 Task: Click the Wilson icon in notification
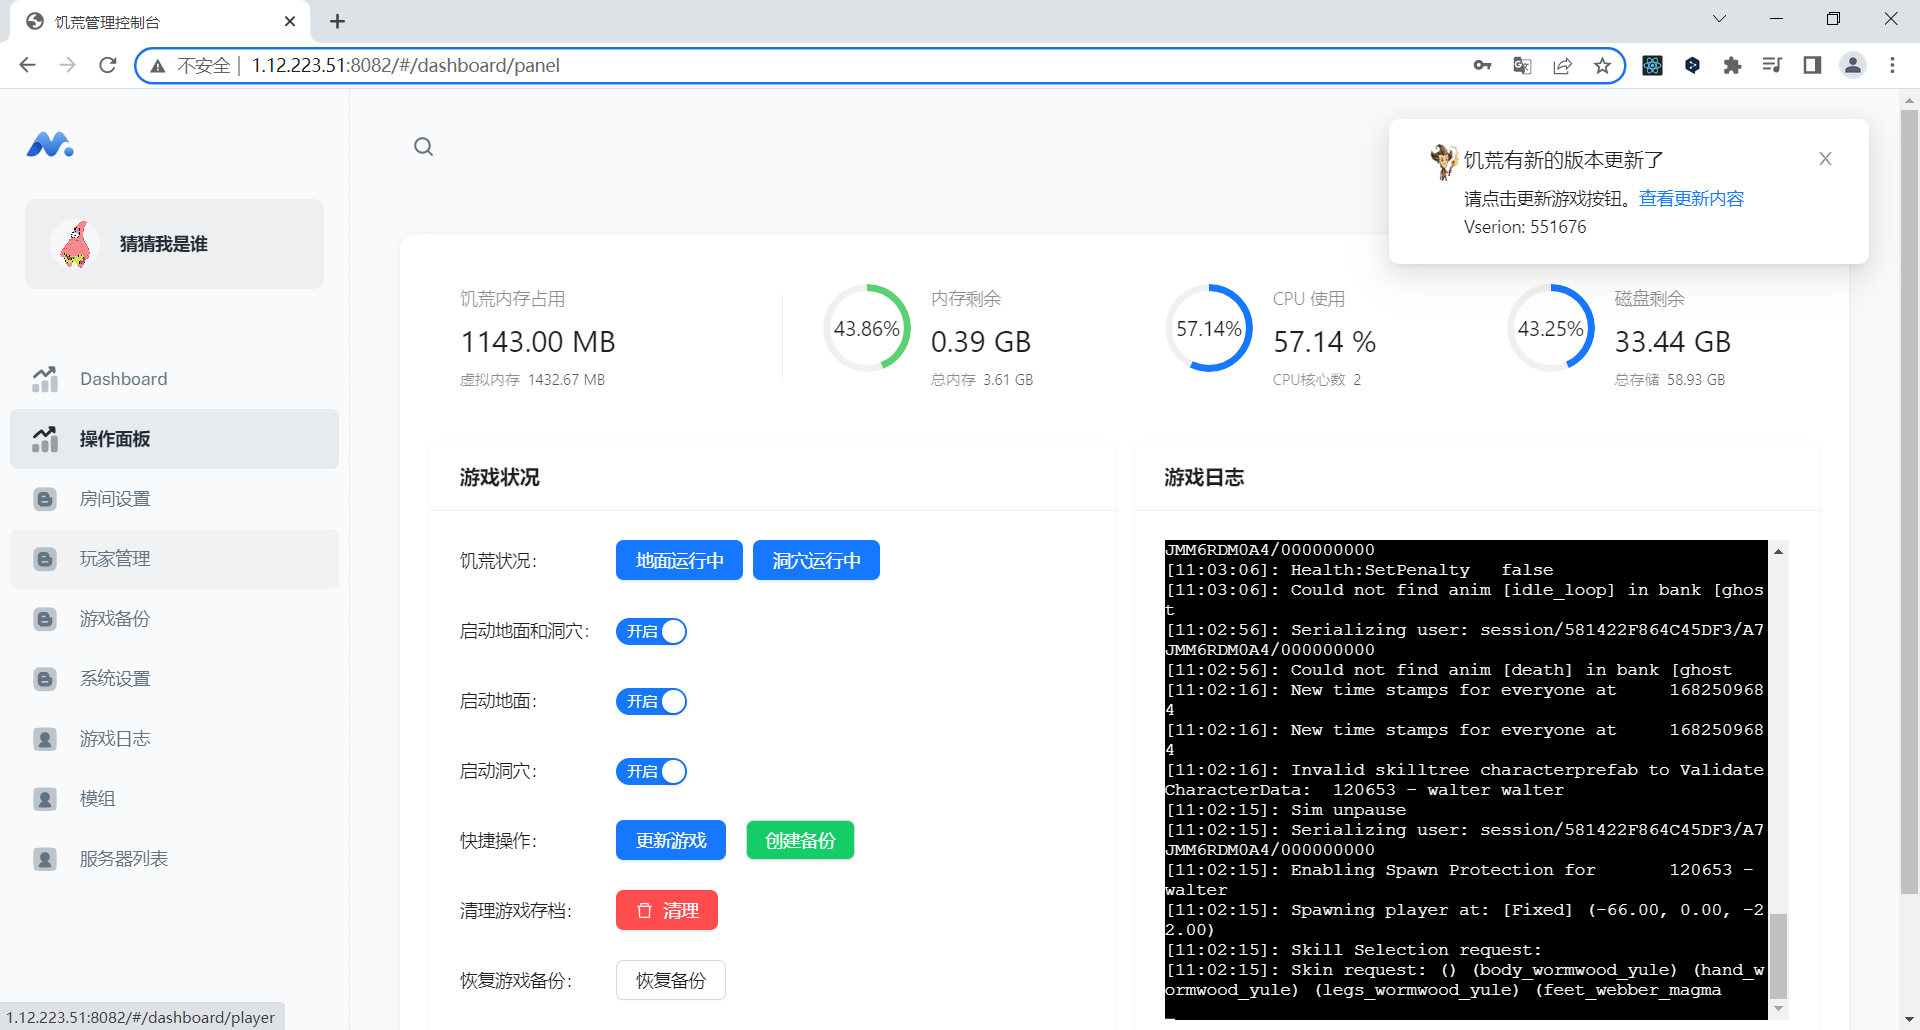tap(1443, 161)
